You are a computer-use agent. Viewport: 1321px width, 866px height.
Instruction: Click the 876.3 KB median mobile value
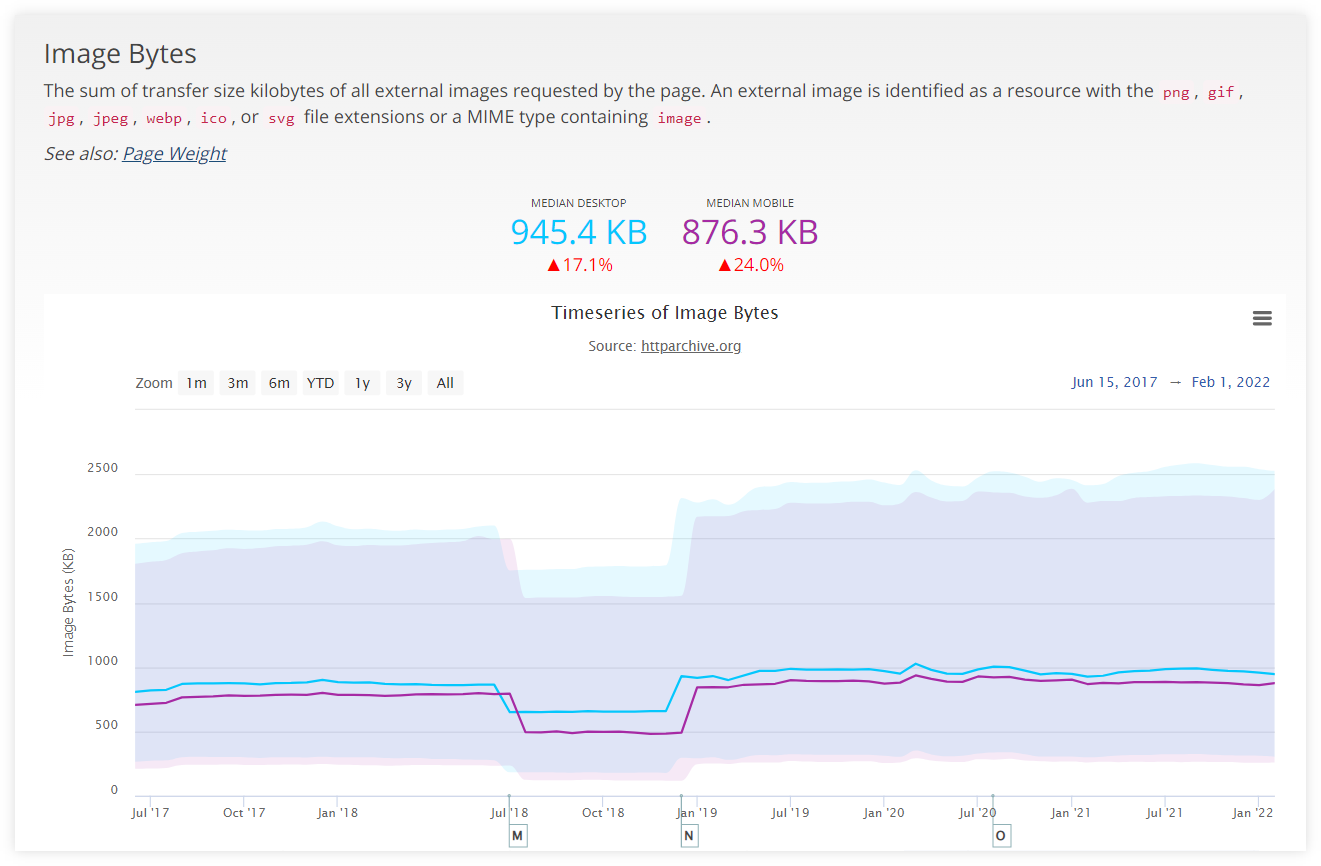[x=750, y=232]
